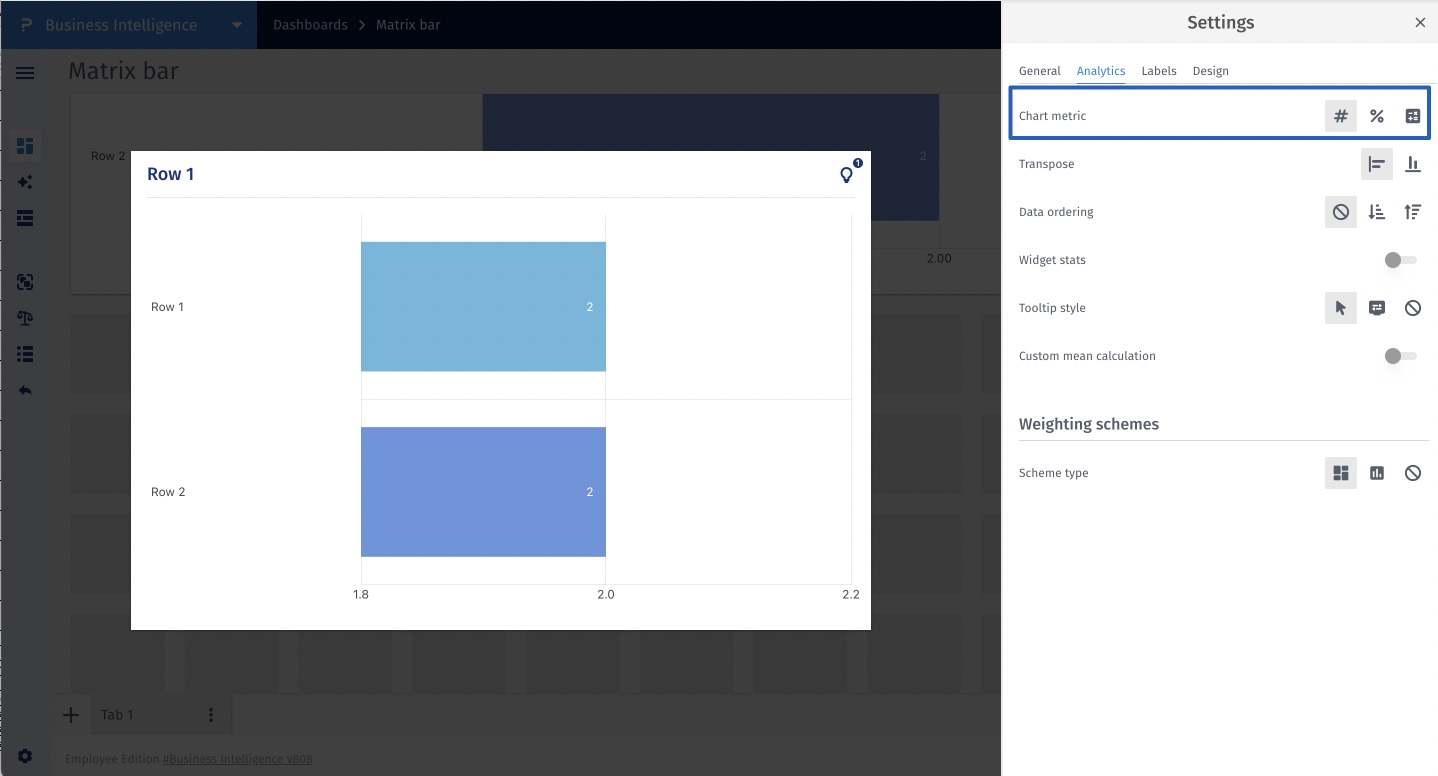
Task: Open the weighting scales tool in sidebar
Action: click(25, 318)
